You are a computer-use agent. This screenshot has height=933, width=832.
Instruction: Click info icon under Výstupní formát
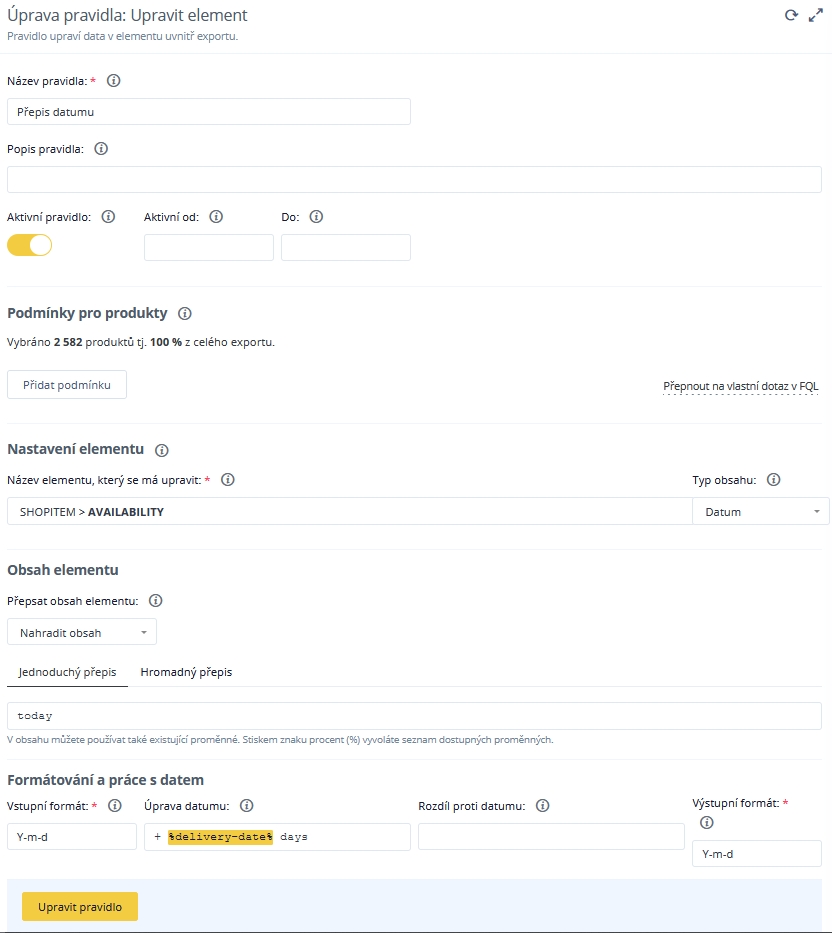click(707, 823)
